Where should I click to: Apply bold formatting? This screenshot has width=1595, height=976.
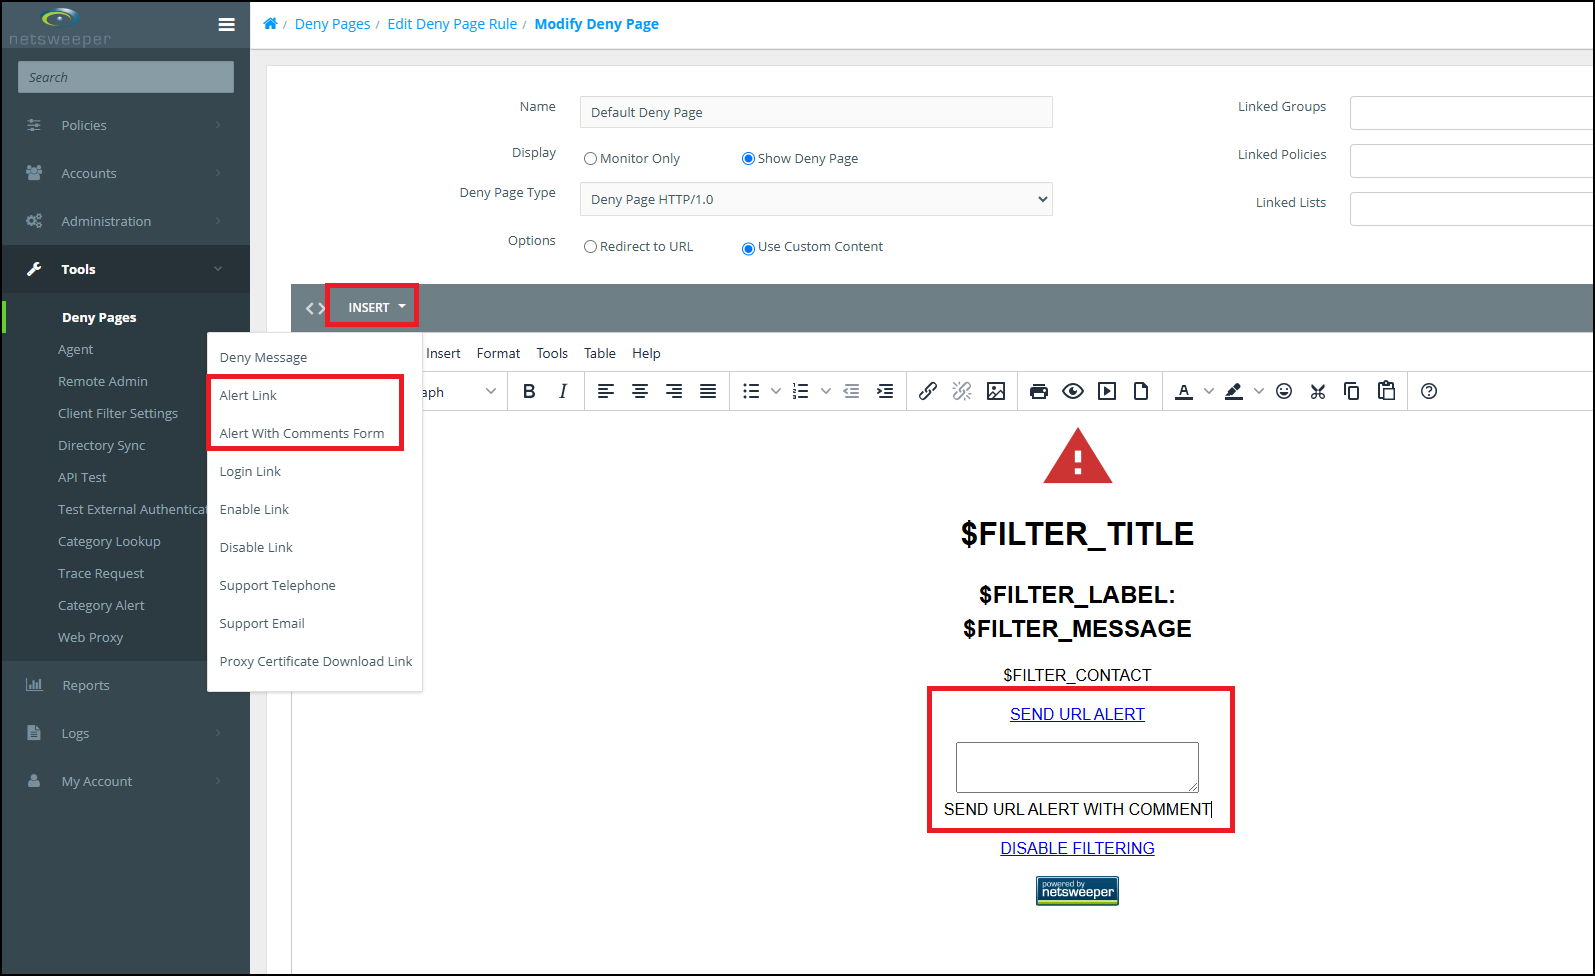point(529,391)
